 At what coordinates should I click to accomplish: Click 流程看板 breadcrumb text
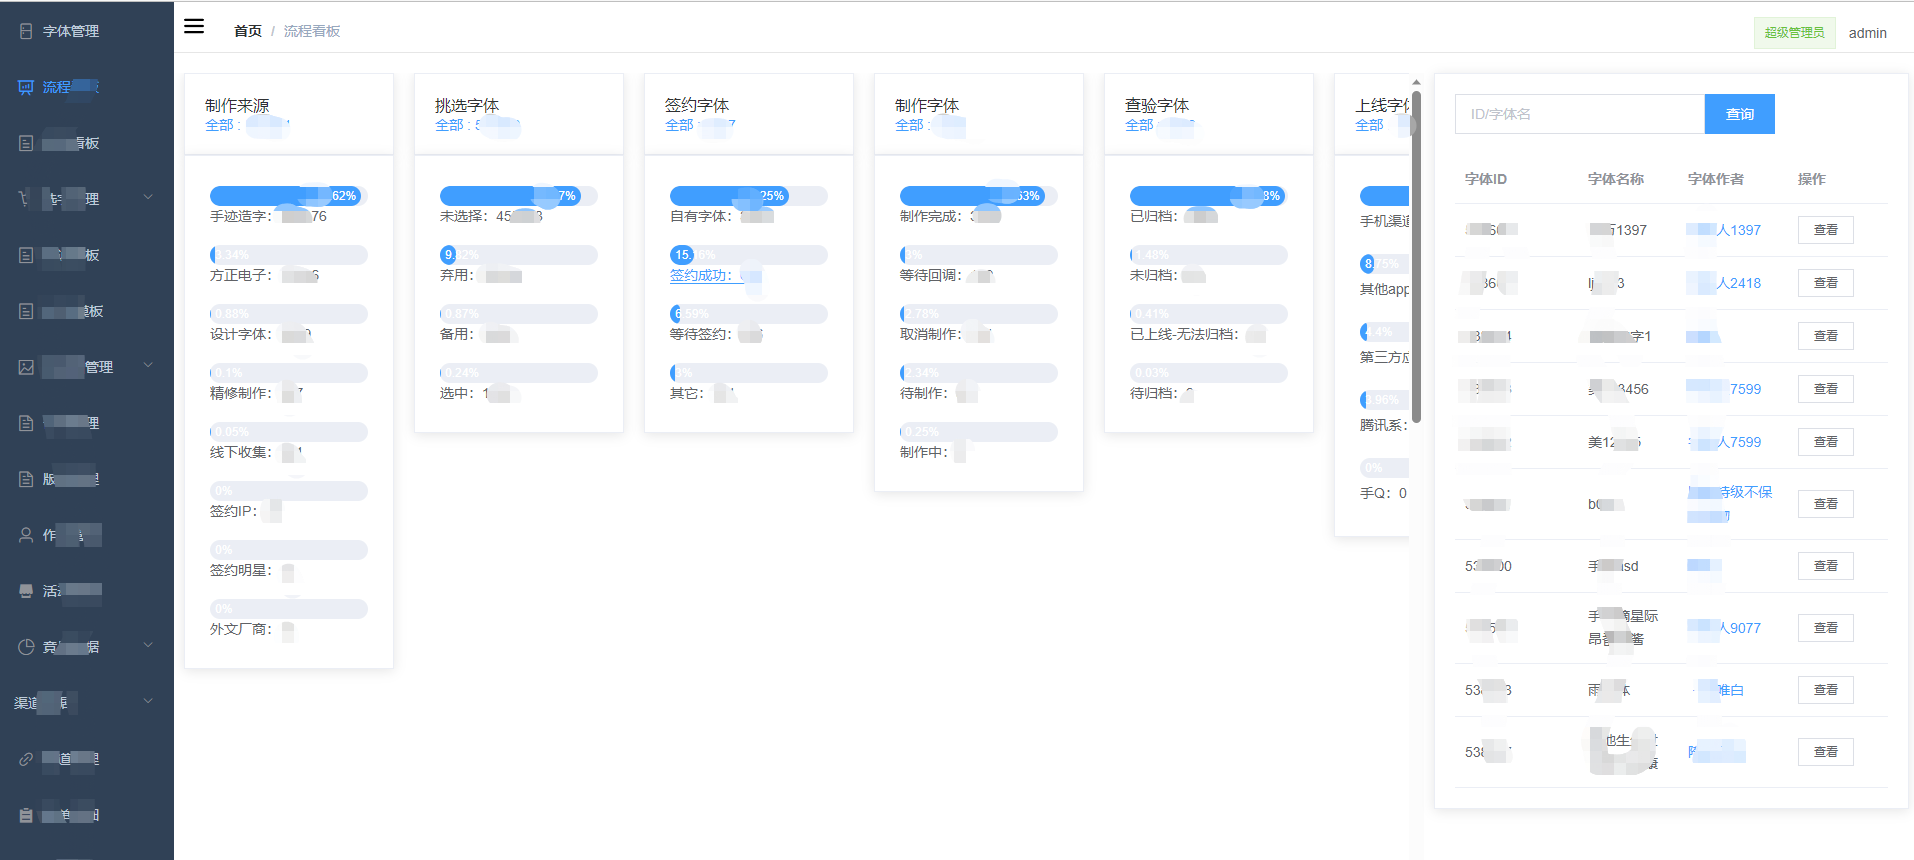click(312, 31)
